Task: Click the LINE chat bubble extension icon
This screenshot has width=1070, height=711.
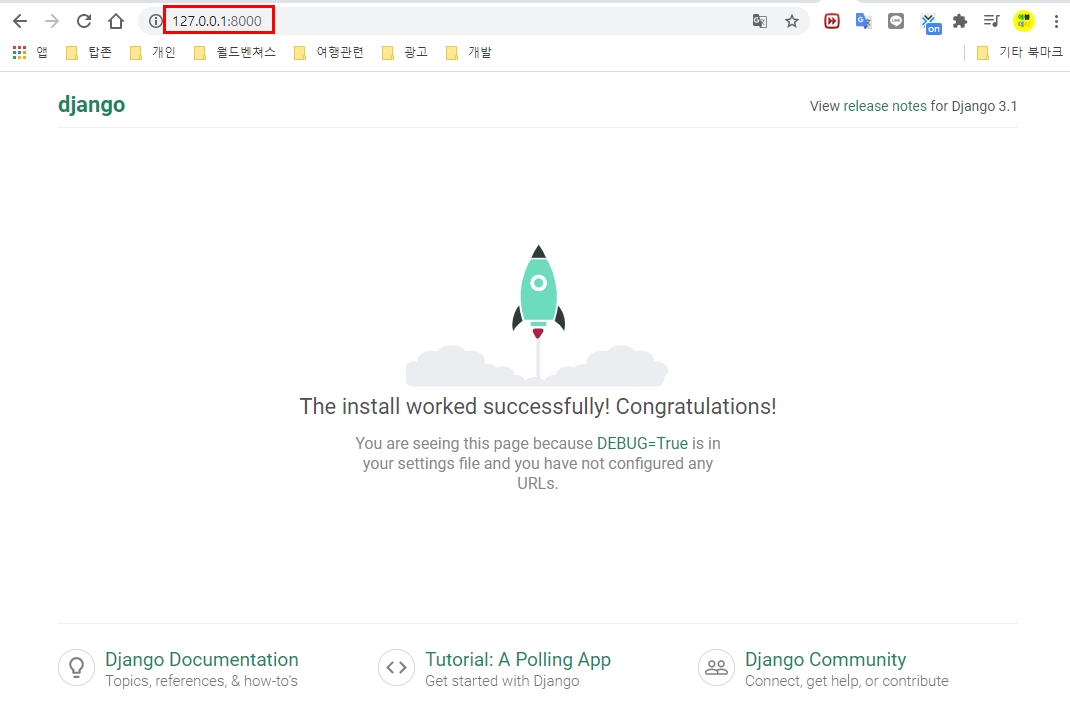Action: coord(896,21)
